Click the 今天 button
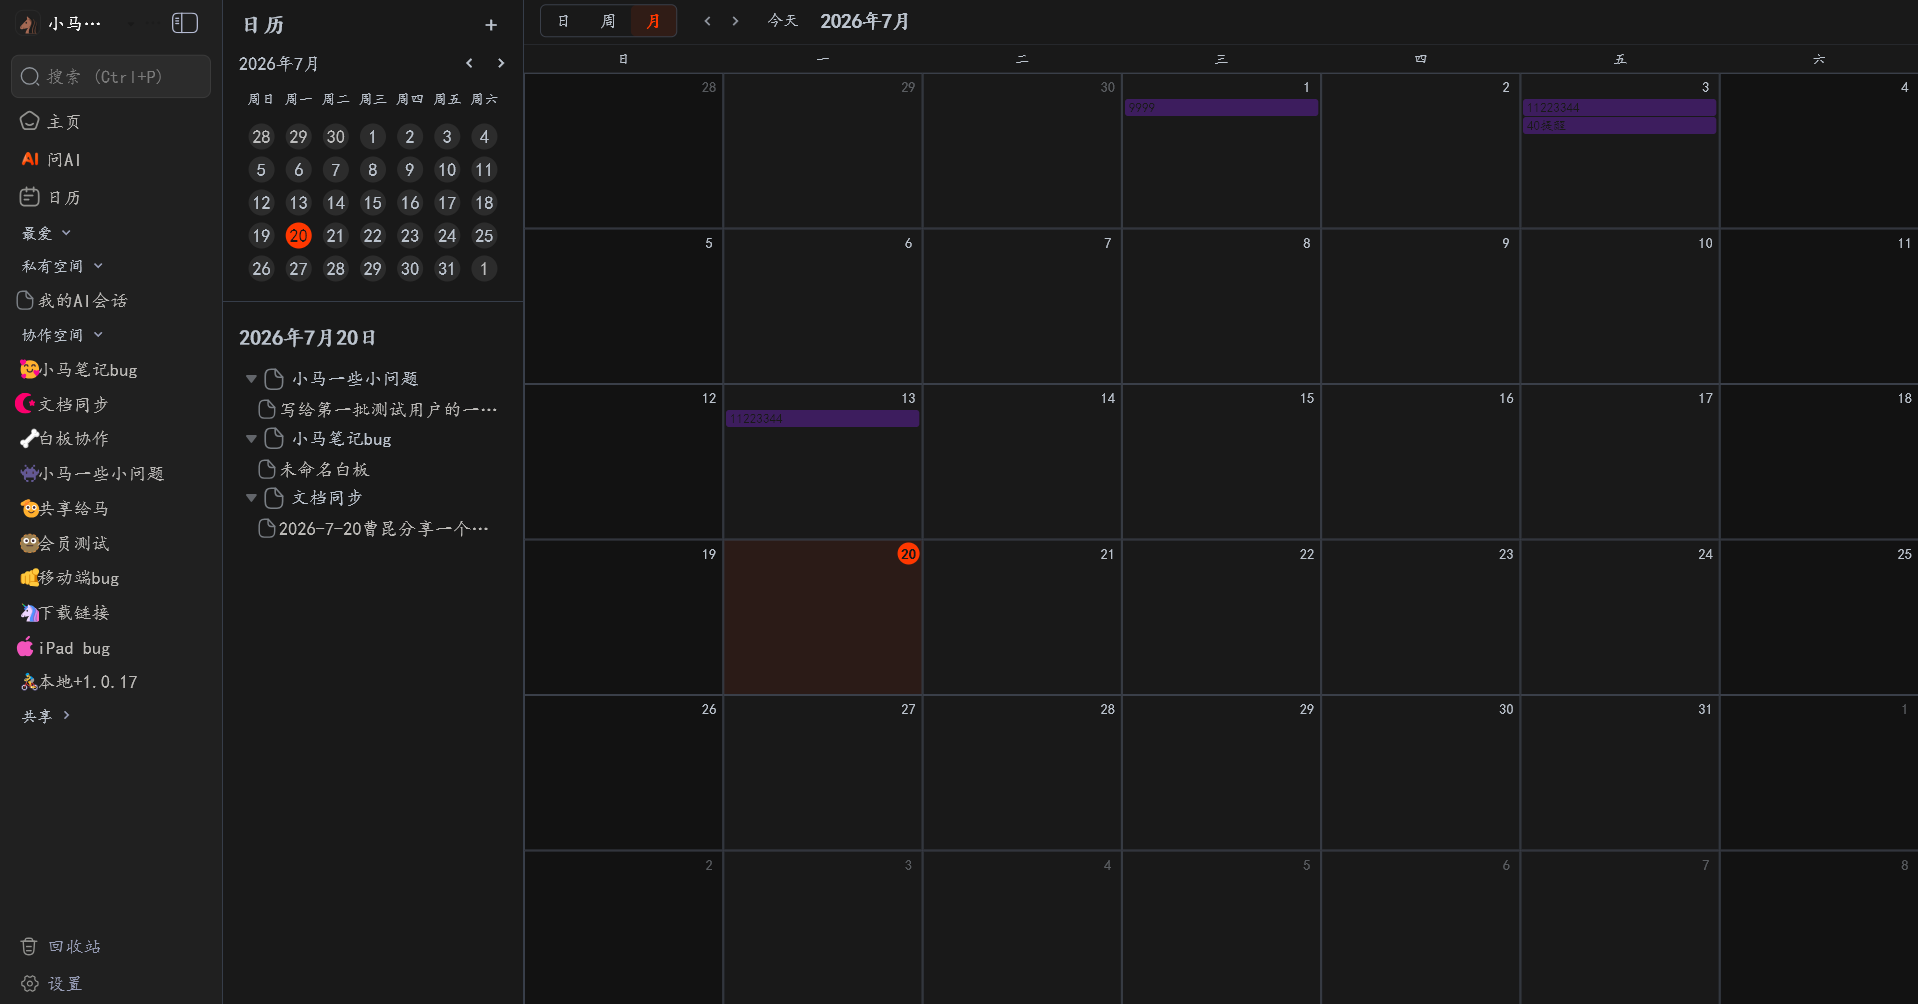Image resolution: width=1918 pixels, height=1004 pixels. (x=782, y=21)
